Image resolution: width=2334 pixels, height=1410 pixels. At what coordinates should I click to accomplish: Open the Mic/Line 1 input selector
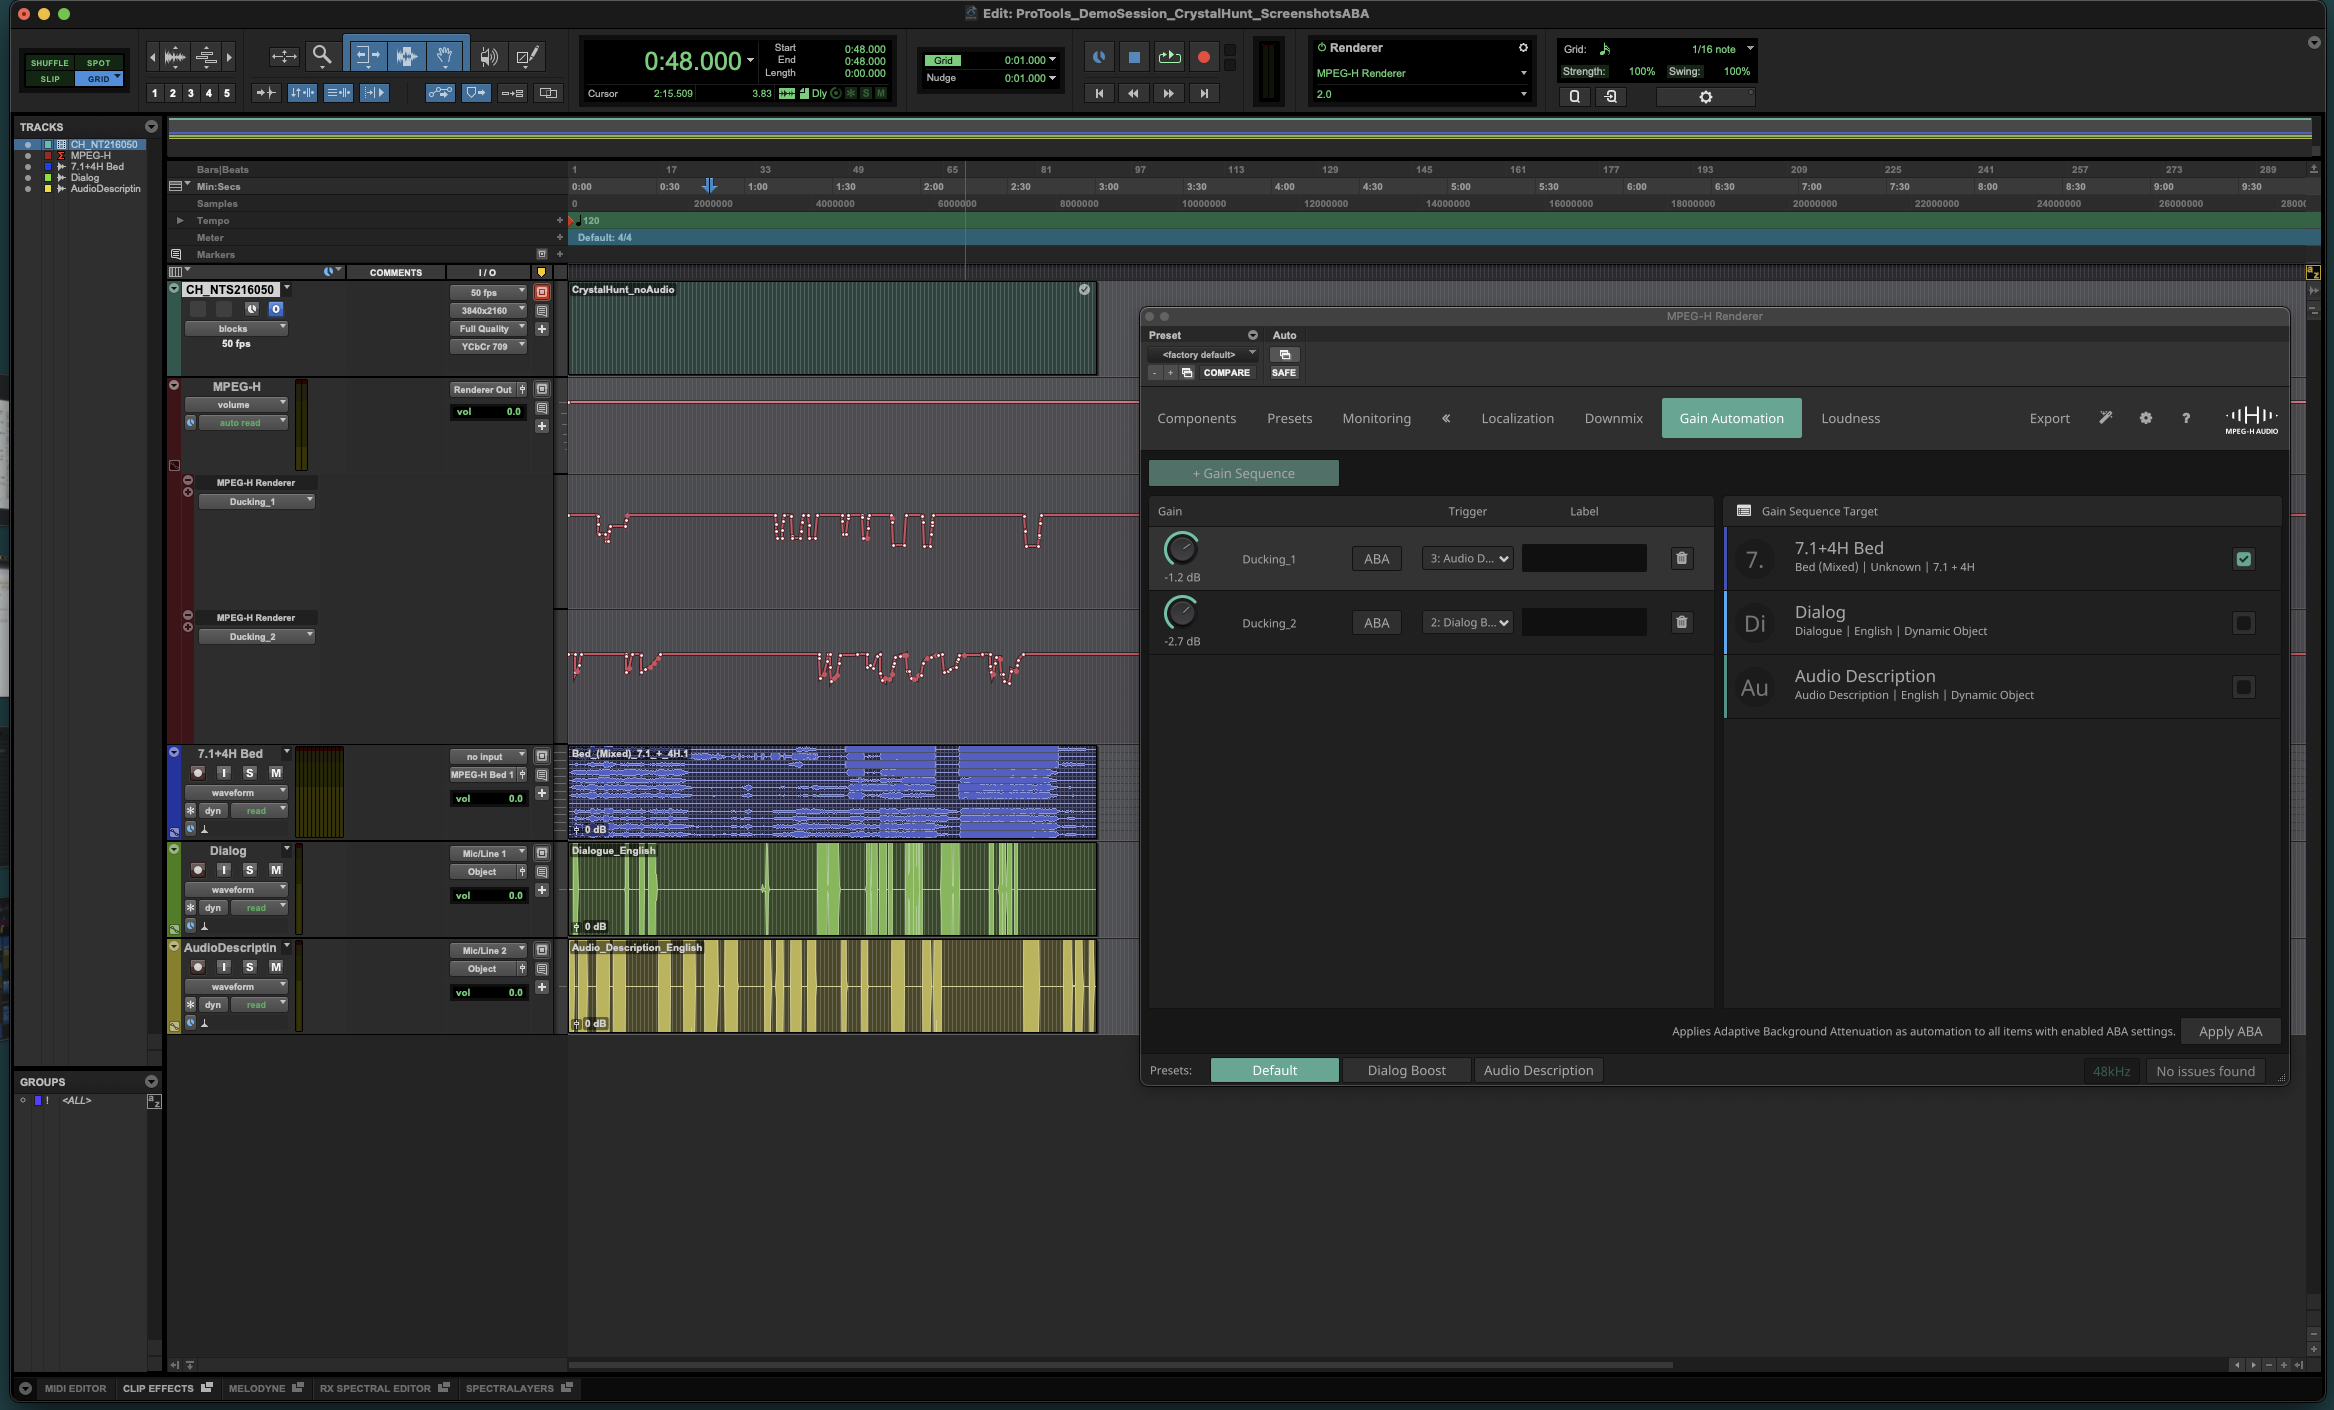click(x=488, y=854)
